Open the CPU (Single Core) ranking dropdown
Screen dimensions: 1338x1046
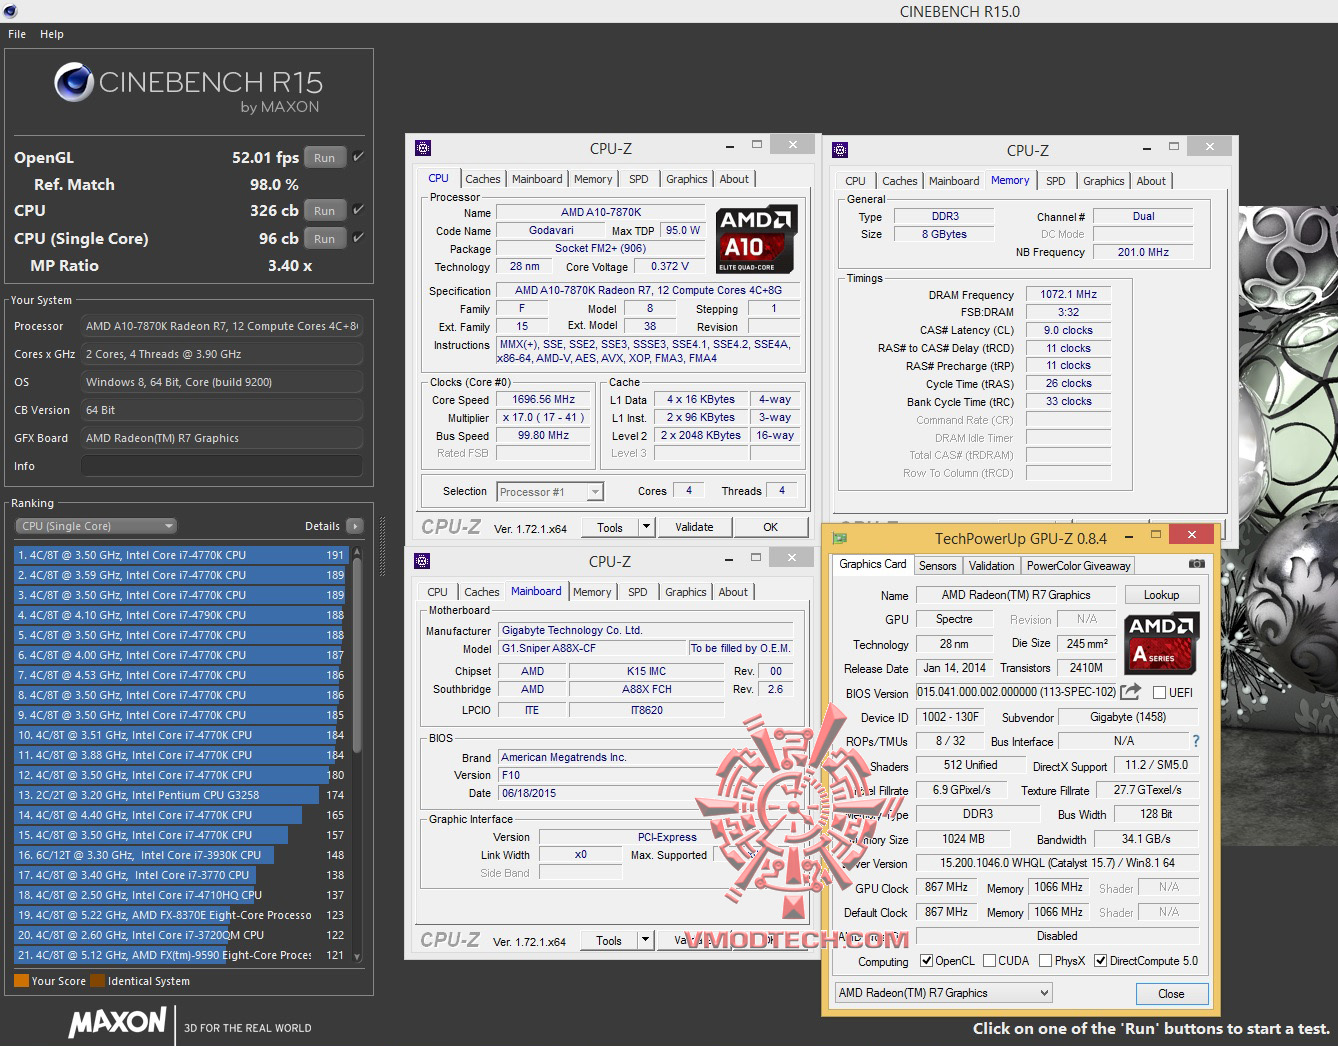(x=96, y=526)
